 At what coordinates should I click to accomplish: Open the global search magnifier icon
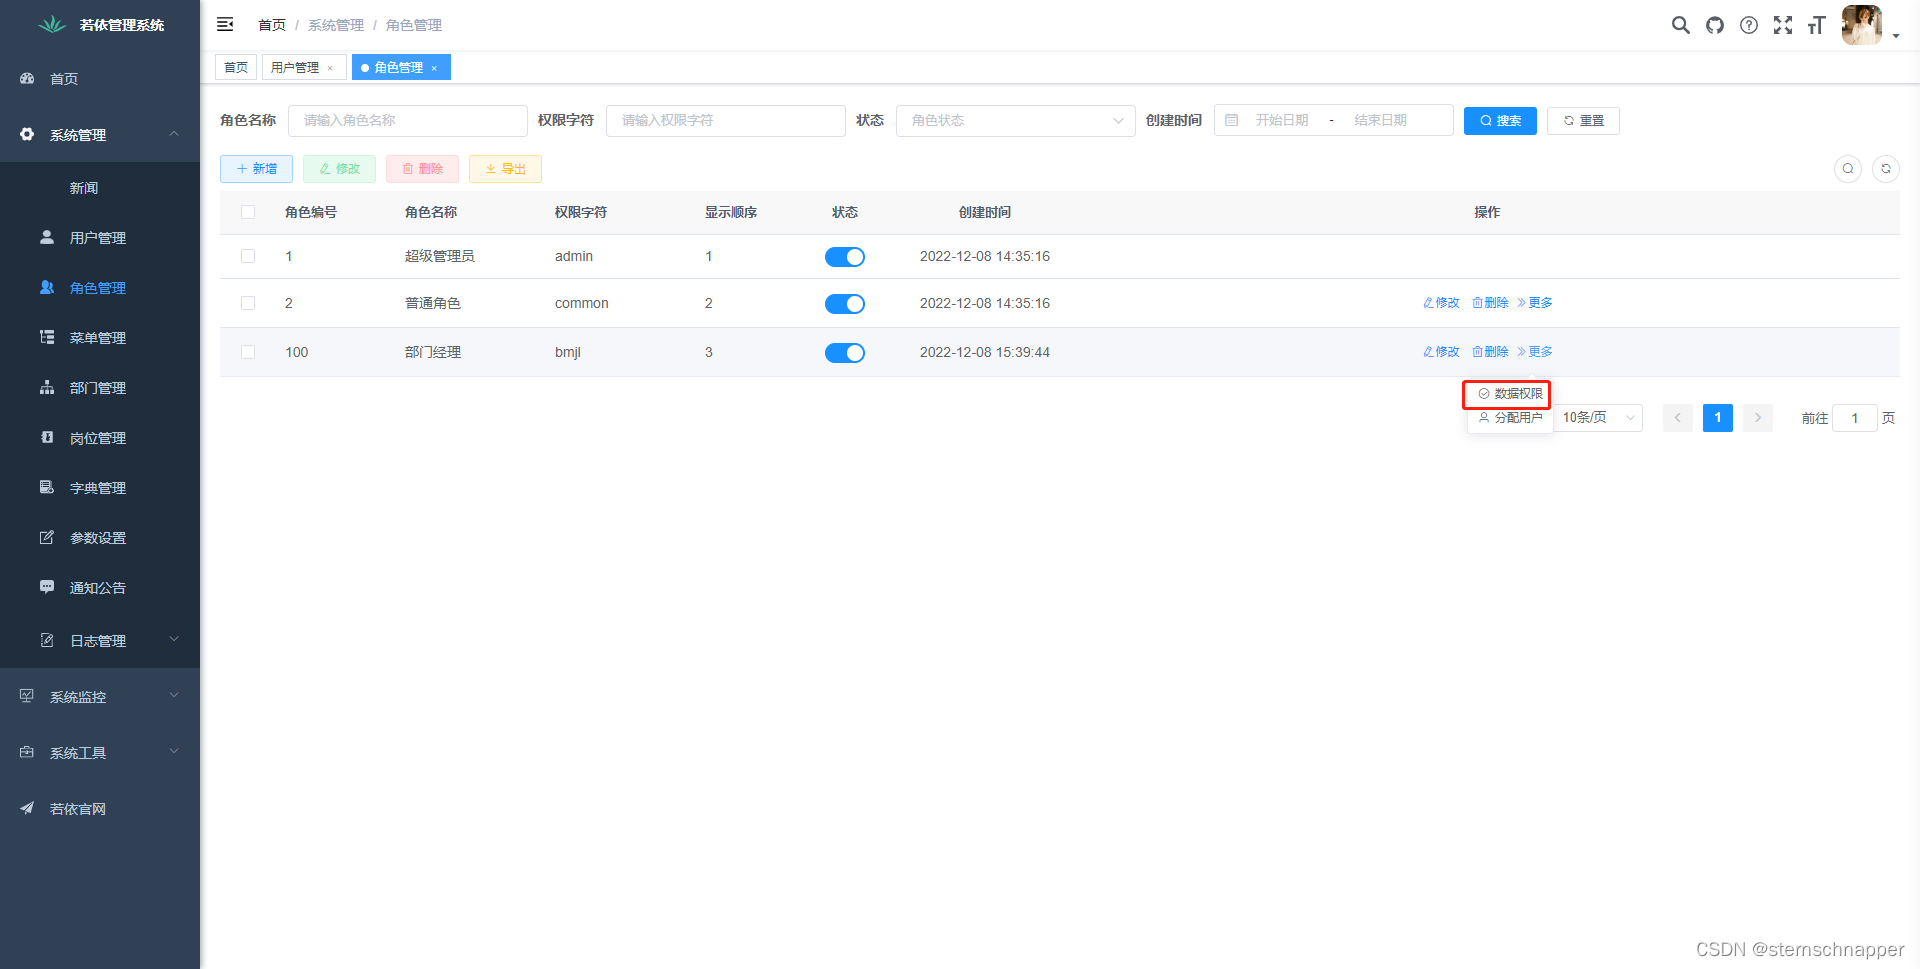click(1681, 25)
